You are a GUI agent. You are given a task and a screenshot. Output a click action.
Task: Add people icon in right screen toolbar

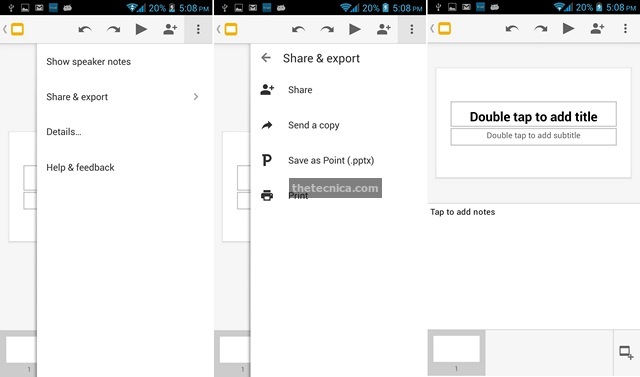(x=597, y=28)
